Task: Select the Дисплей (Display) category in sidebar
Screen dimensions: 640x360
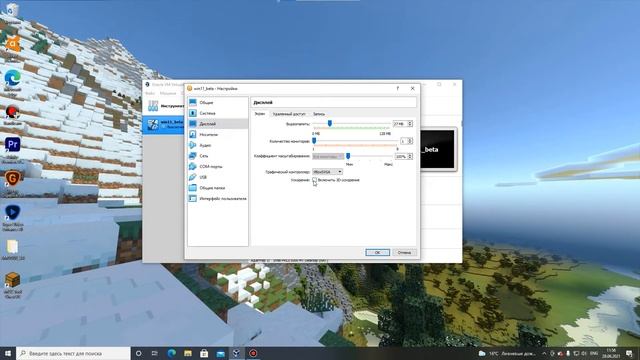Action: point(218,124)
